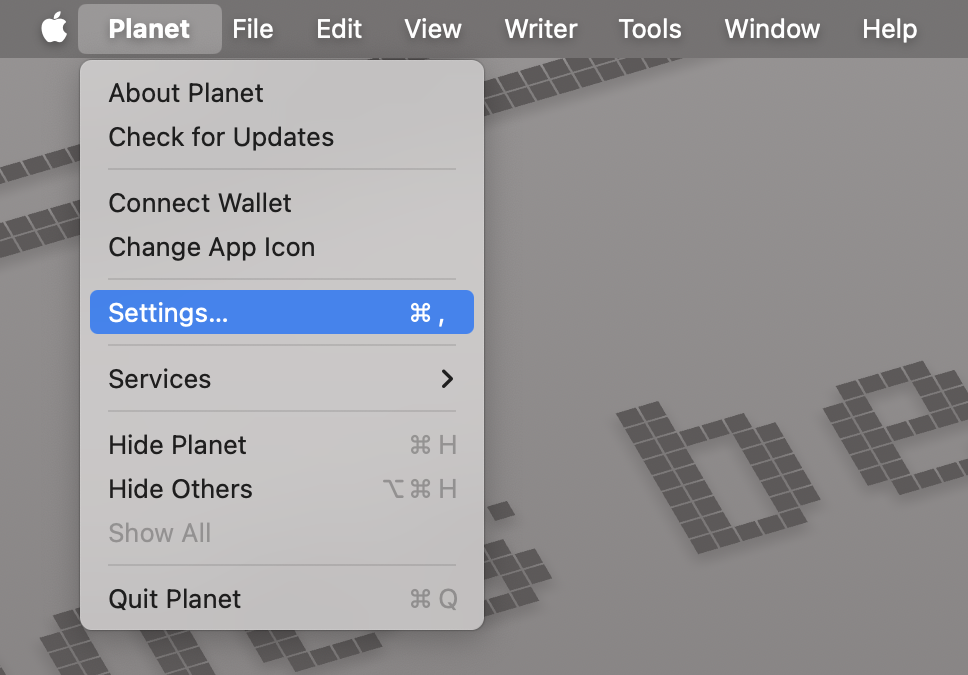Choose Hide Others
This screenshot has width=968, height=675.
pyautogui.click(x=180, y=489)
